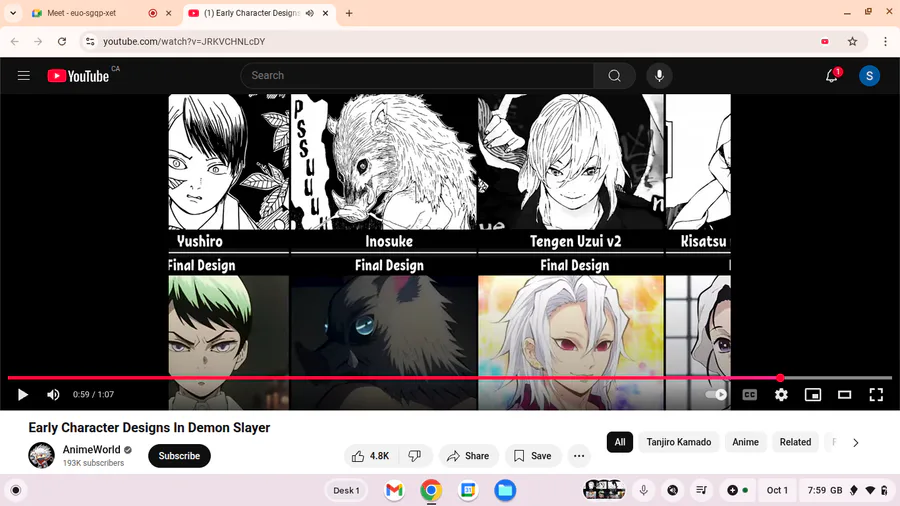Click the search magnifier button
This screenshot has width=900, height=506.
click(614, 76)
